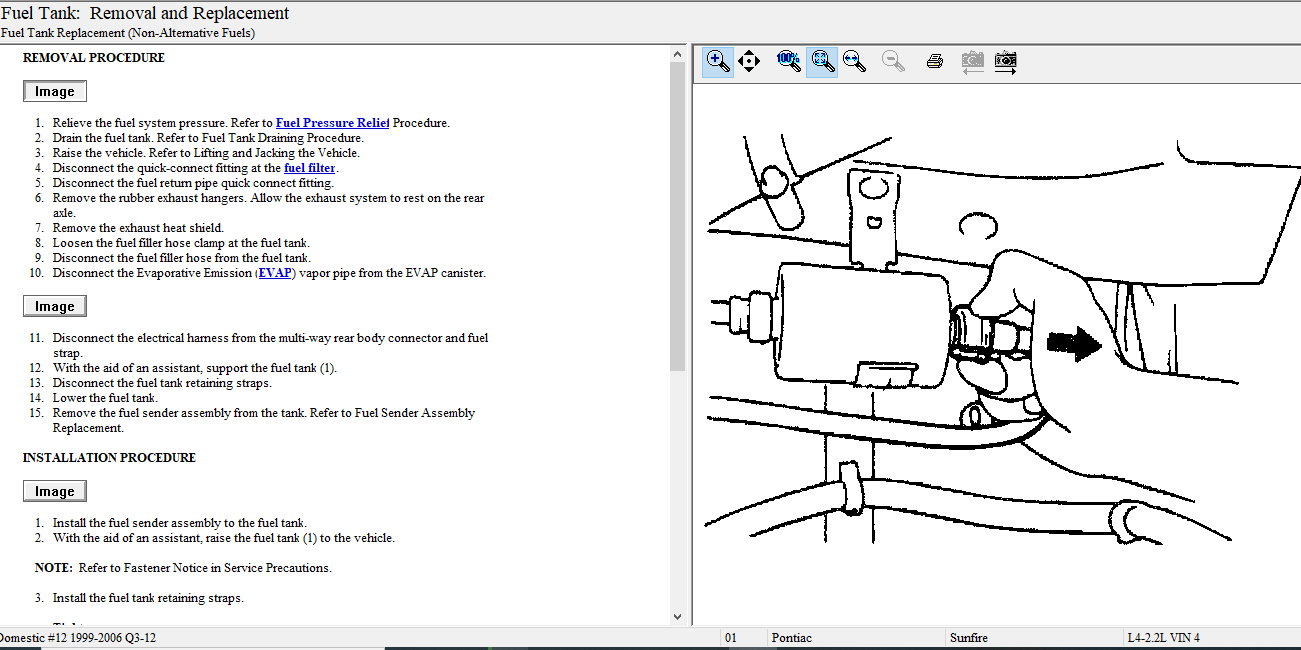The height and width of the screenshot is (650, 1301).
Task: Go to next image camera icon
Action: [x=1005, y=61]
